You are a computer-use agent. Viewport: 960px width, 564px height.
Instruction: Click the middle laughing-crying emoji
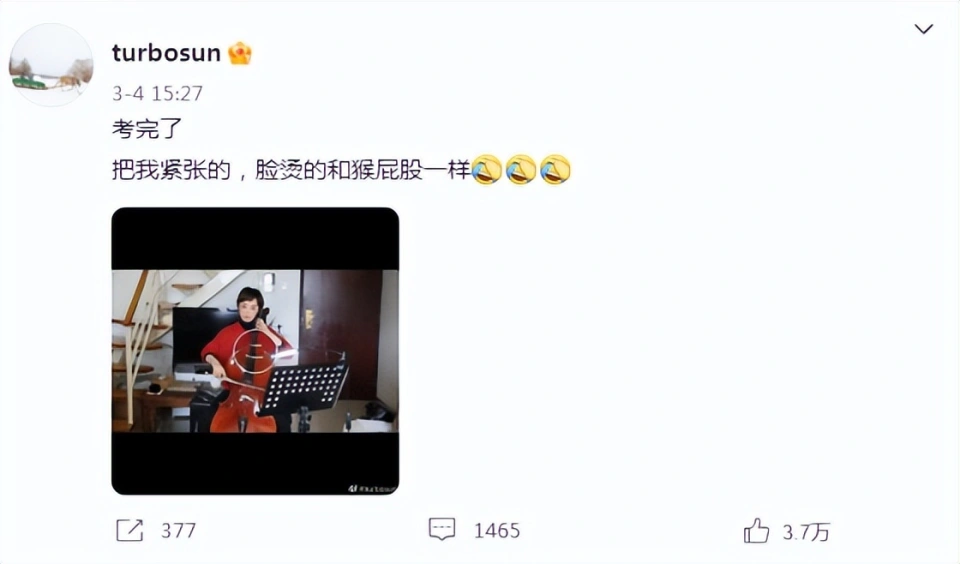[x=521, y=170]
